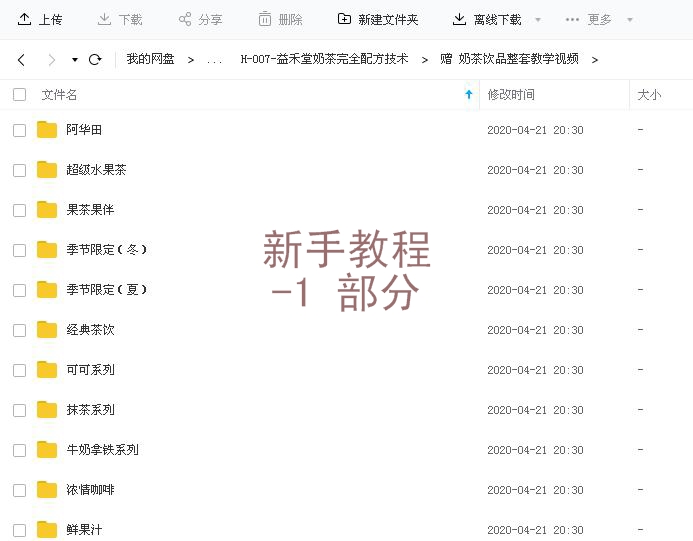Click the 分享 share button
693x541 pixels.
[200, 19]
